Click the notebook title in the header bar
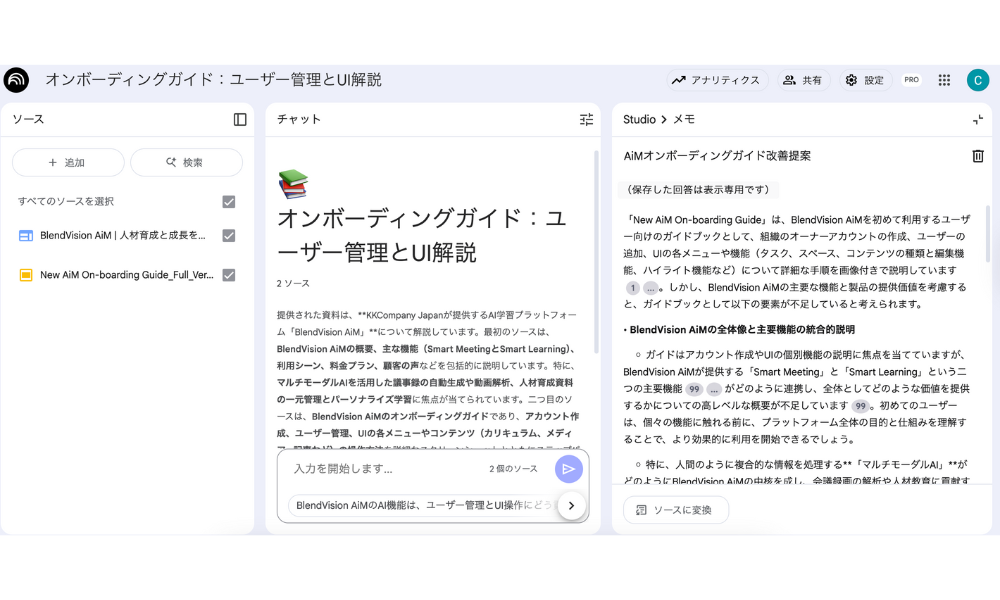 point(213,80)
